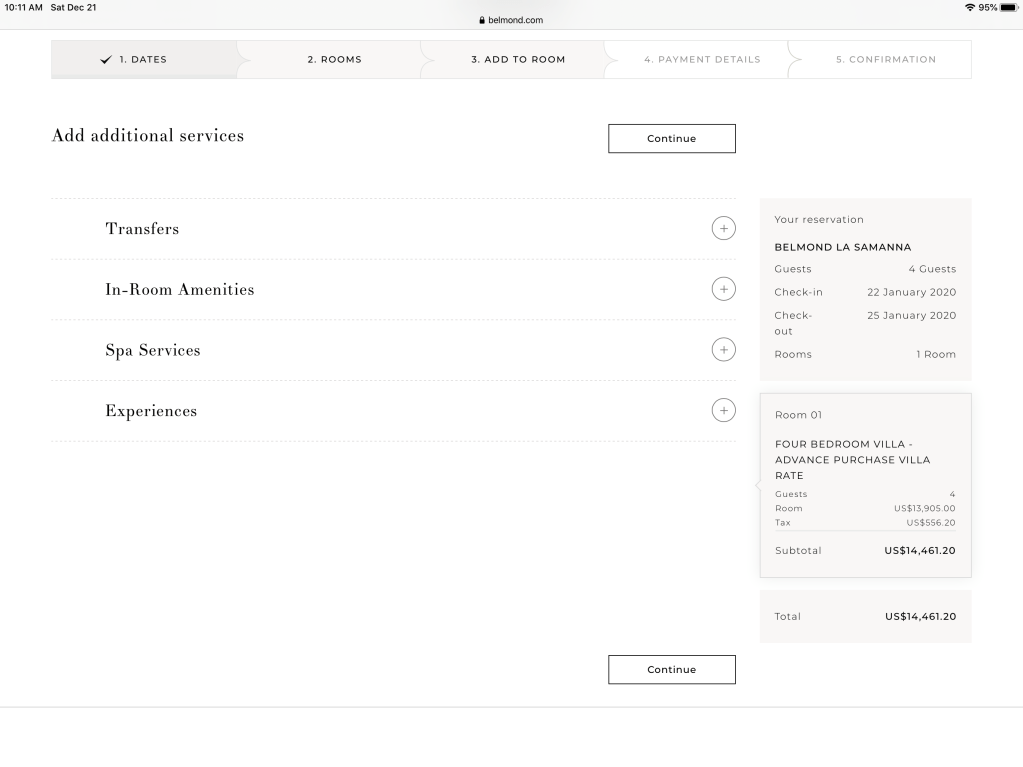This screenshot has width=1023, height=767.
Task: Tap the lock icon in address bar
Action: [482, 20]
